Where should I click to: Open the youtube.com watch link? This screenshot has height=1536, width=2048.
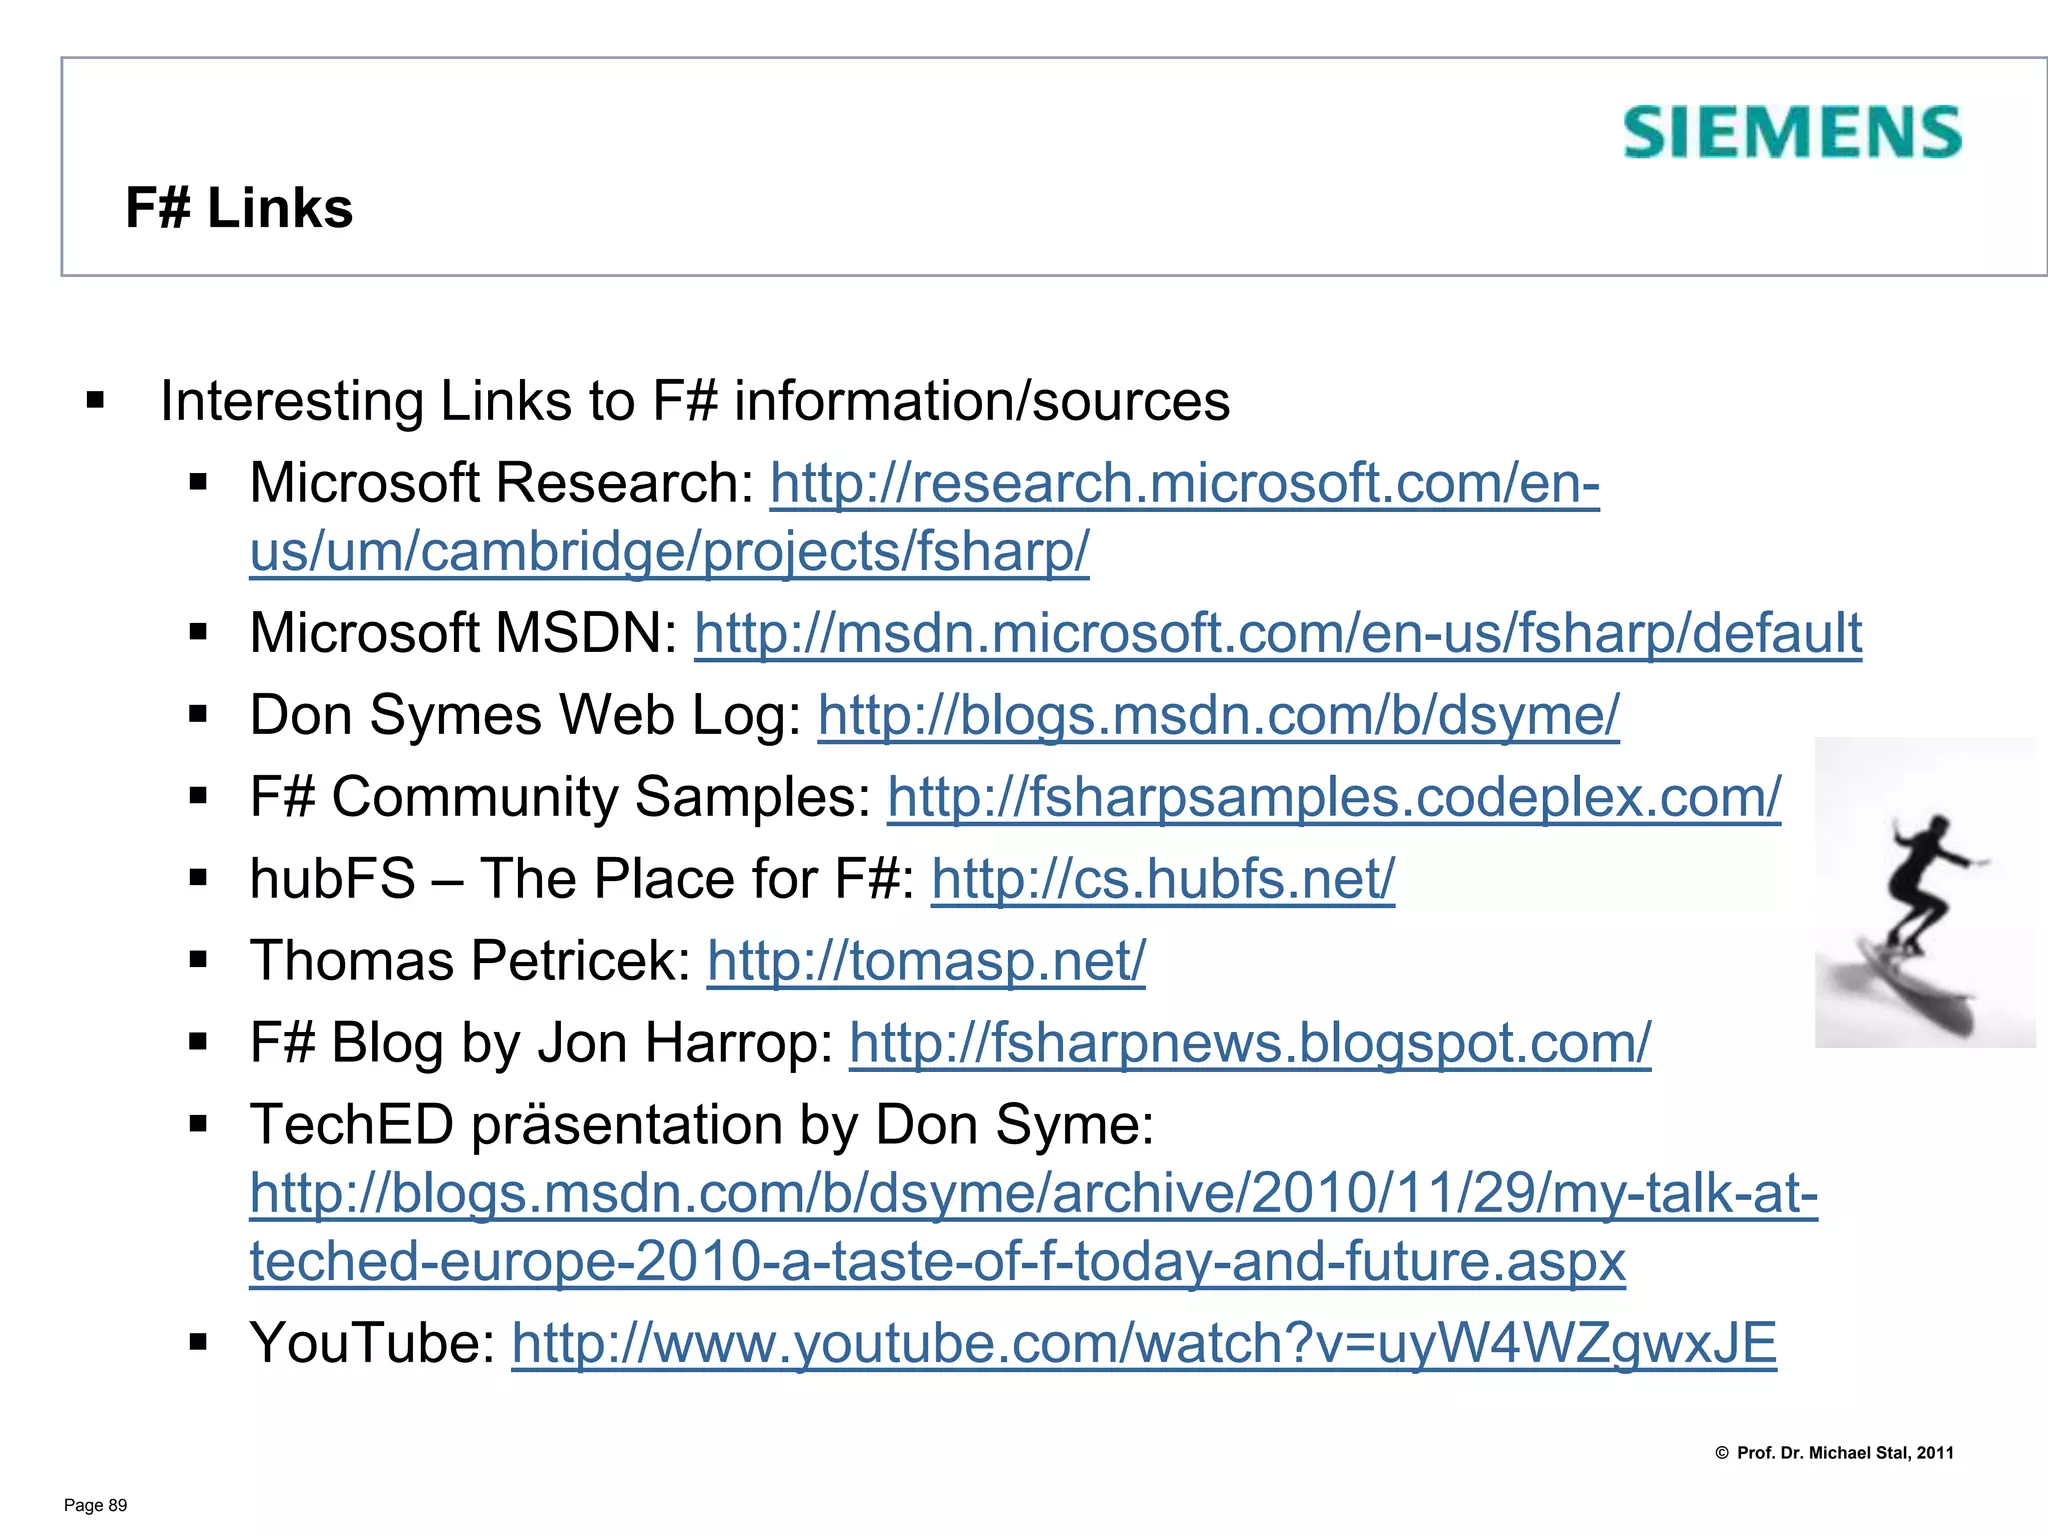[x=1143, y=1343]
